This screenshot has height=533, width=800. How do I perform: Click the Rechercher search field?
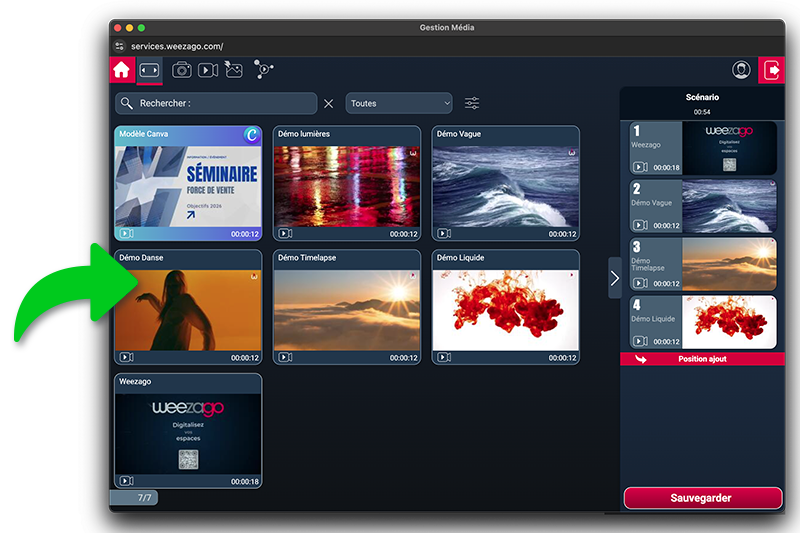point(225,103)
